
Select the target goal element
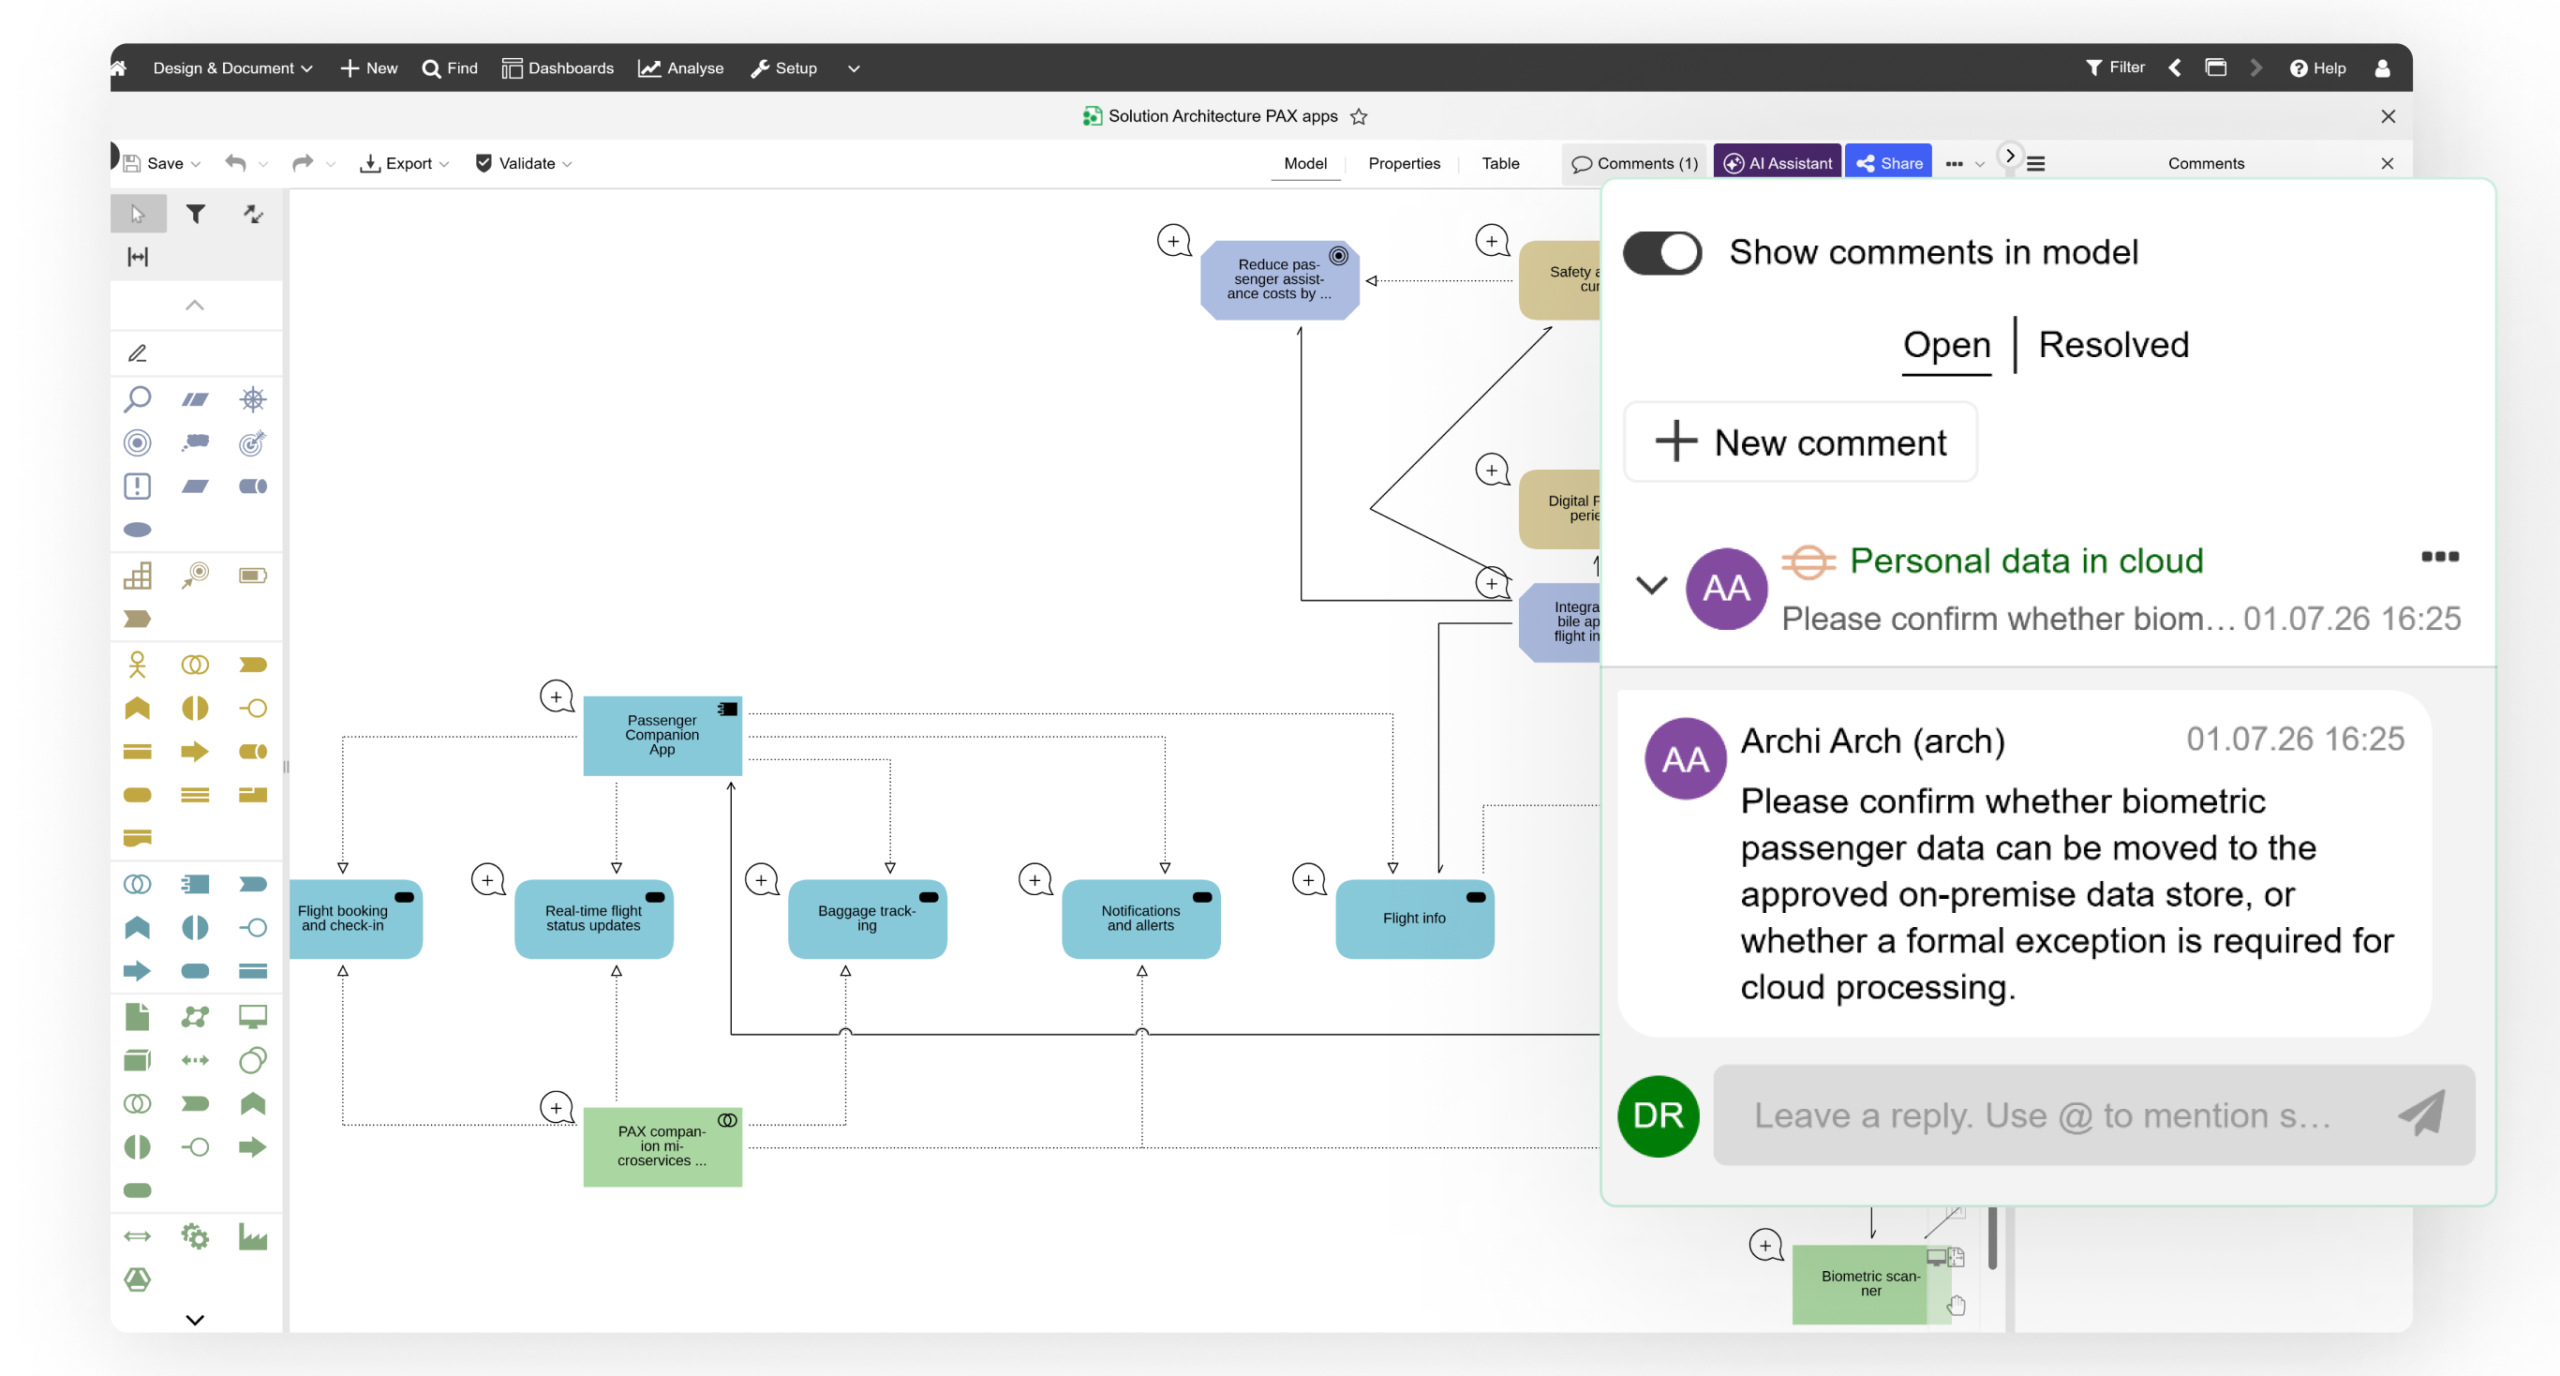click(x=137, y=442)
